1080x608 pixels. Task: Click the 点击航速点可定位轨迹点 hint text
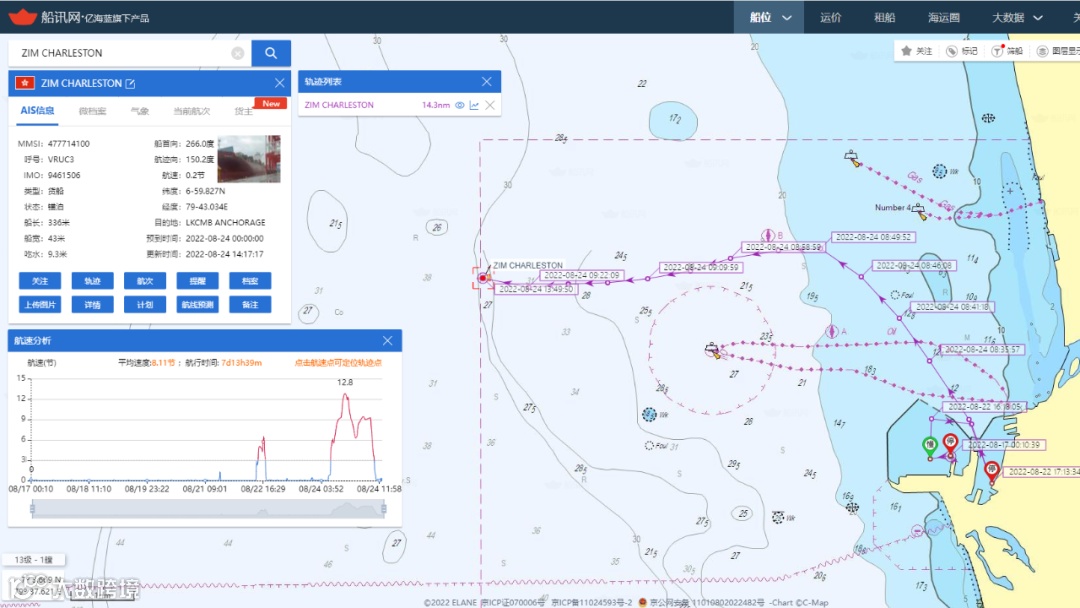[x=338, y=363]
